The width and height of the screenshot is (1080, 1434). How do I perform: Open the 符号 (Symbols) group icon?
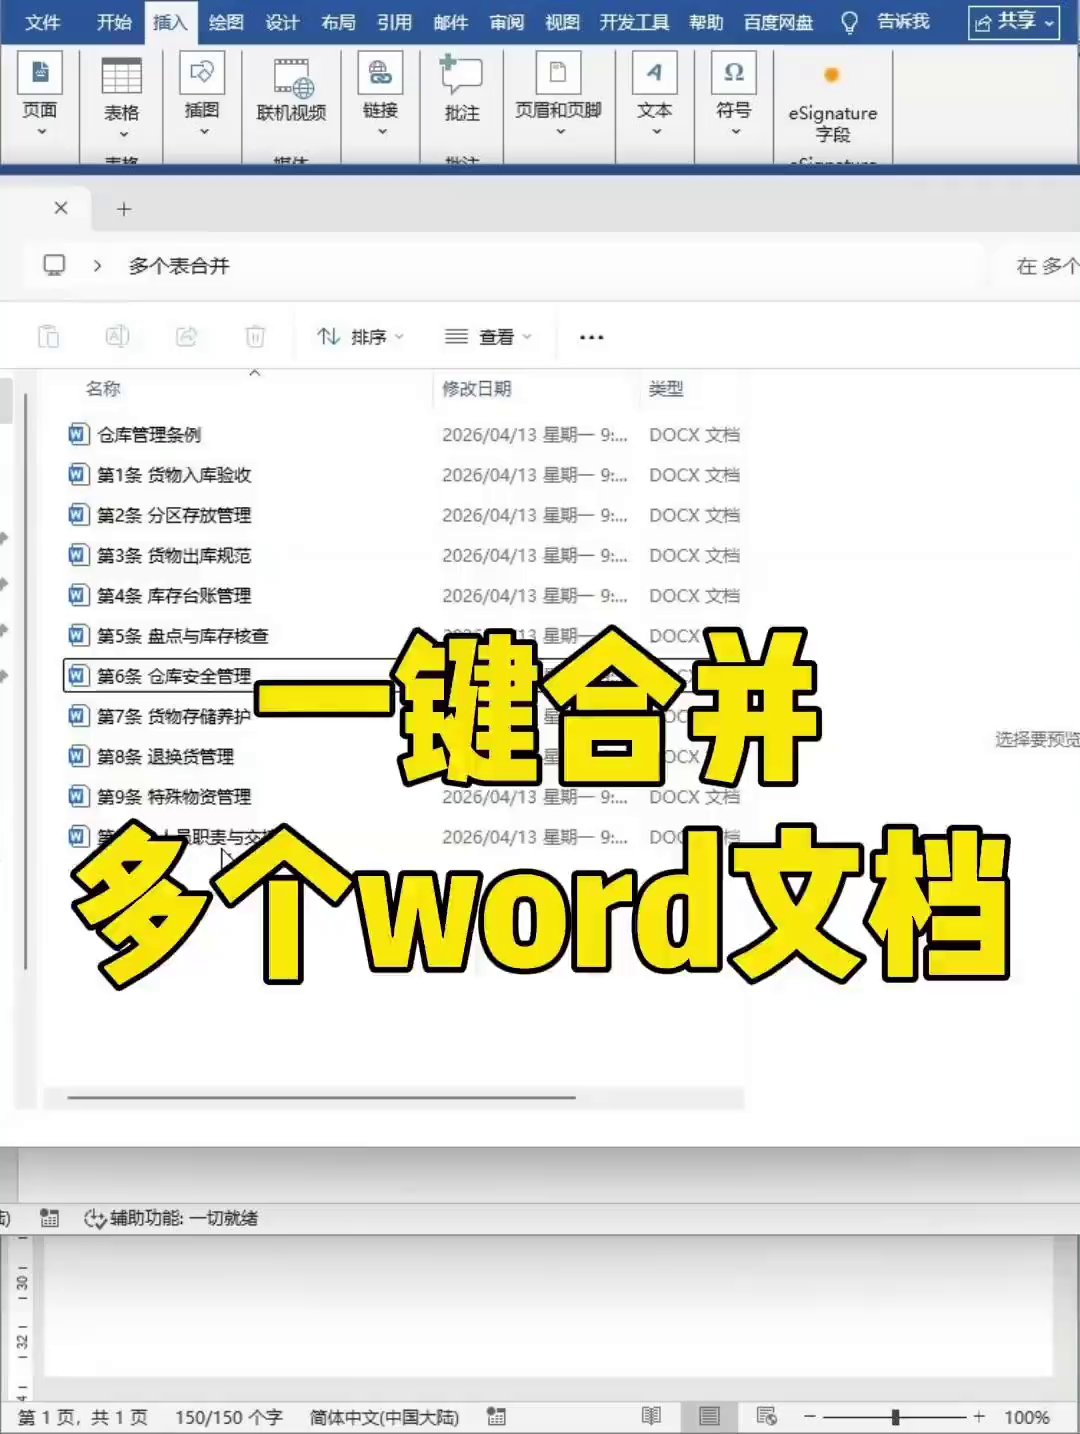(734, 72)
